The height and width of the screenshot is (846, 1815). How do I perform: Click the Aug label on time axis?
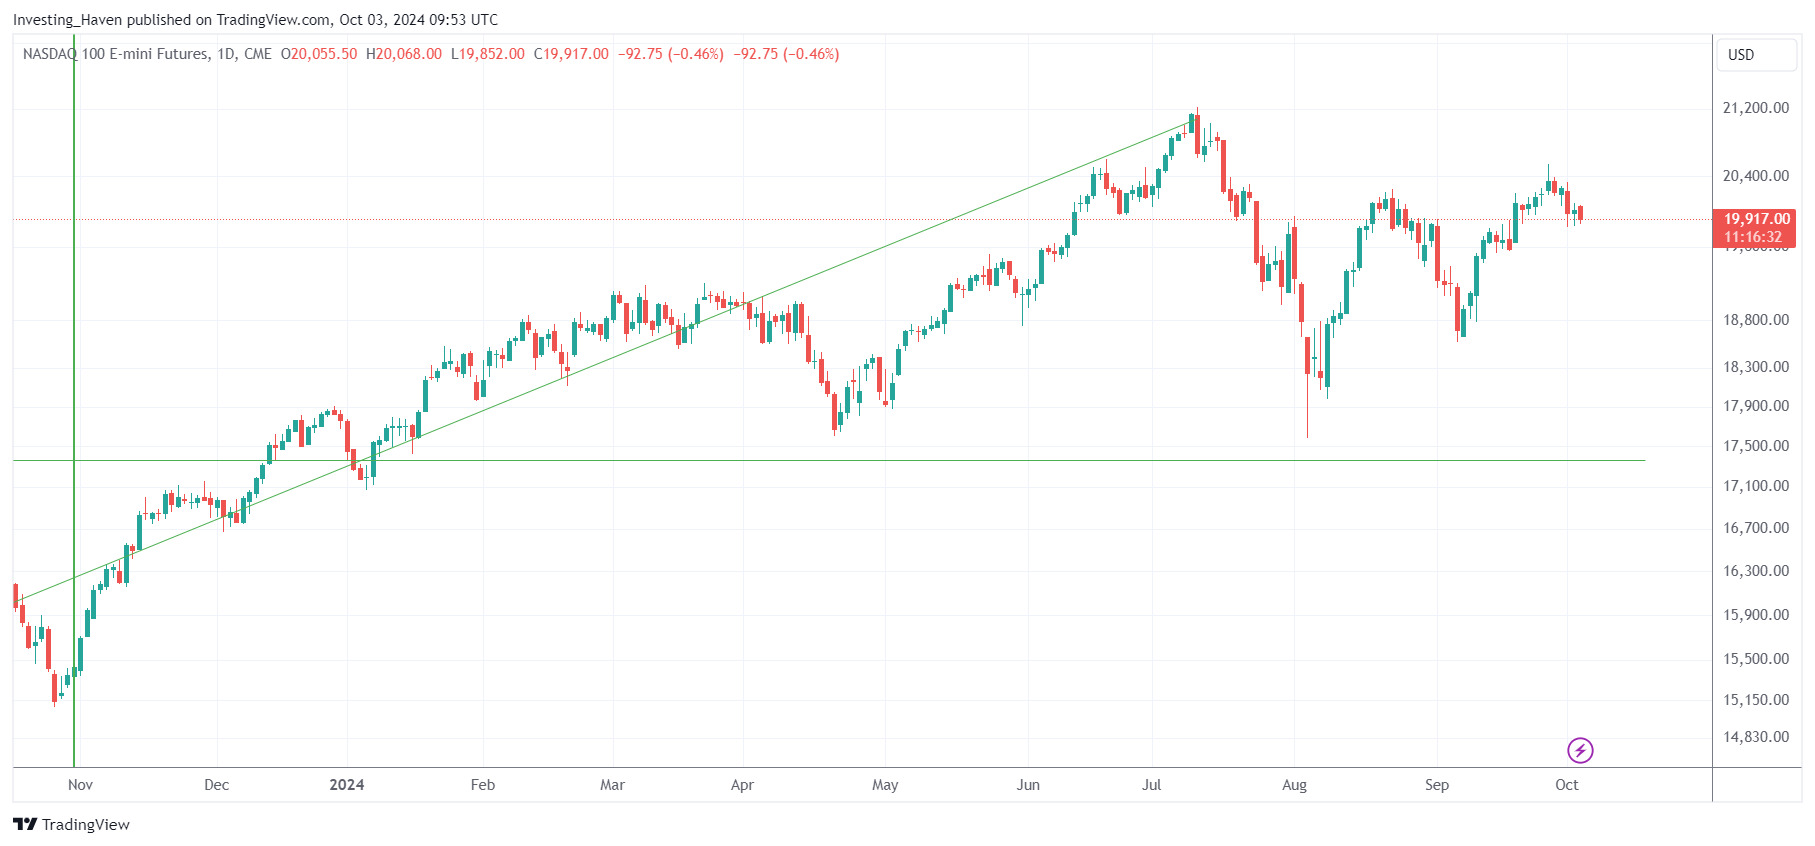click(x=1294, y=785)
